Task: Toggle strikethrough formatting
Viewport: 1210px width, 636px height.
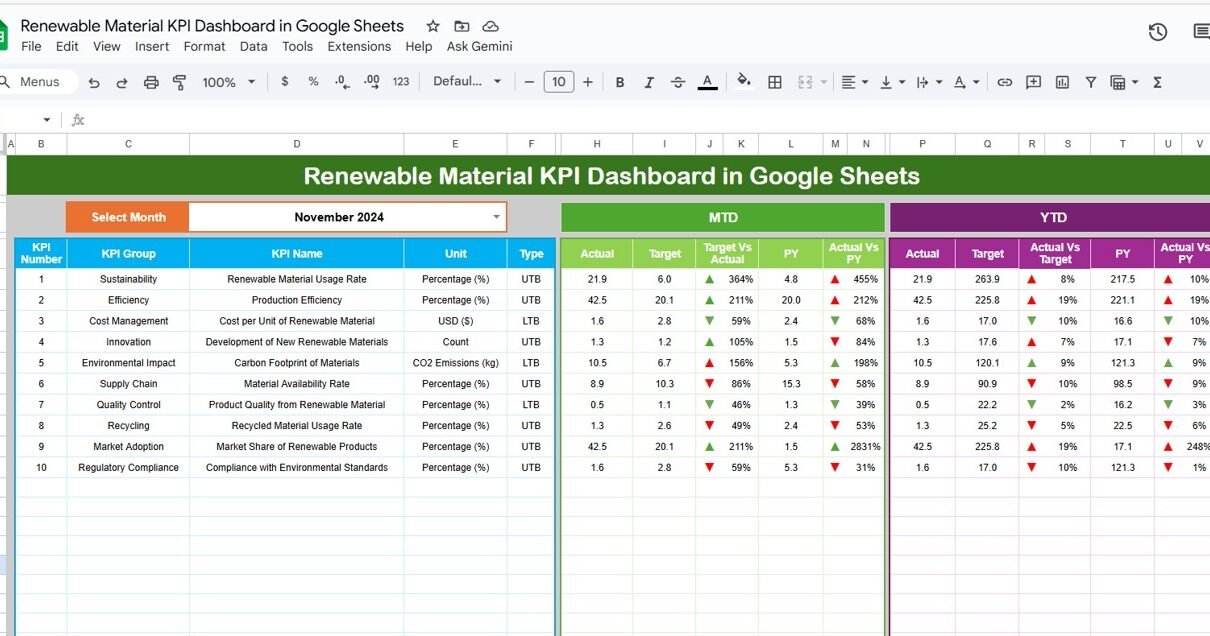Action: pos(678,82)
